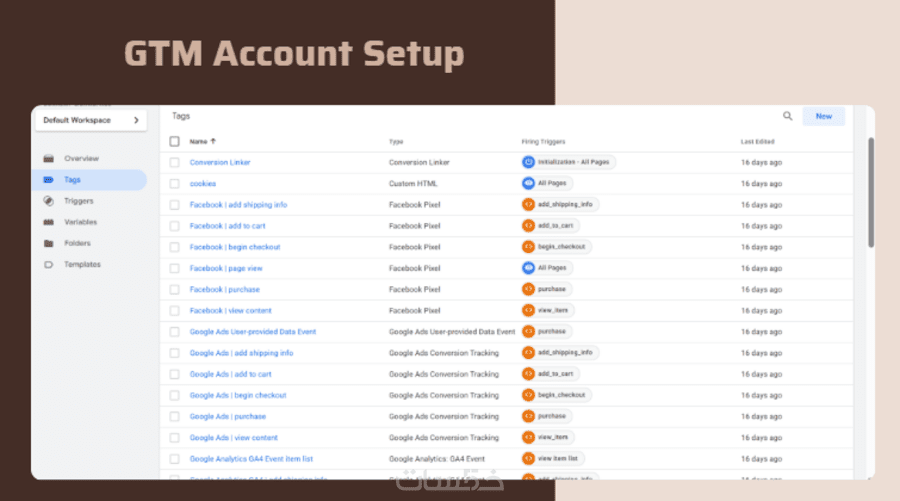Sort tags by the Name column arrow
The height and width of the screenshot is (501, 900).
[x=213, y=141]
